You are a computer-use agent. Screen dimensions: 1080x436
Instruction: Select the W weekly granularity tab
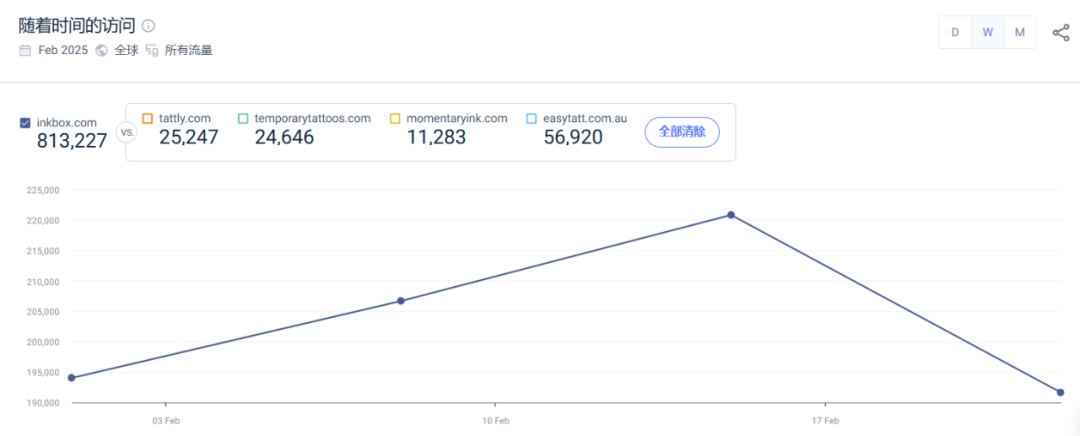point(987,32)
